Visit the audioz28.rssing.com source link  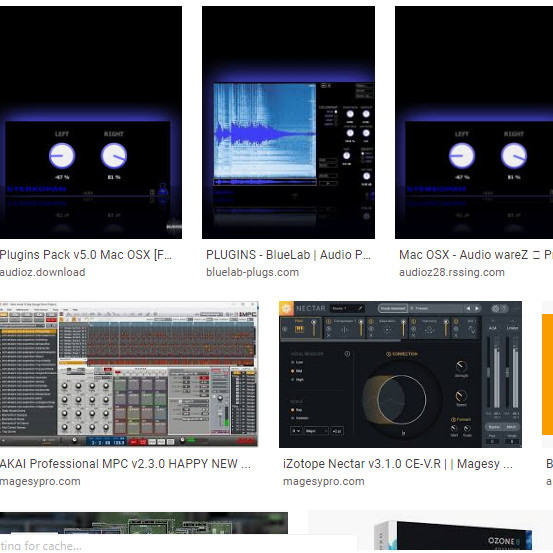pos(452,272)
